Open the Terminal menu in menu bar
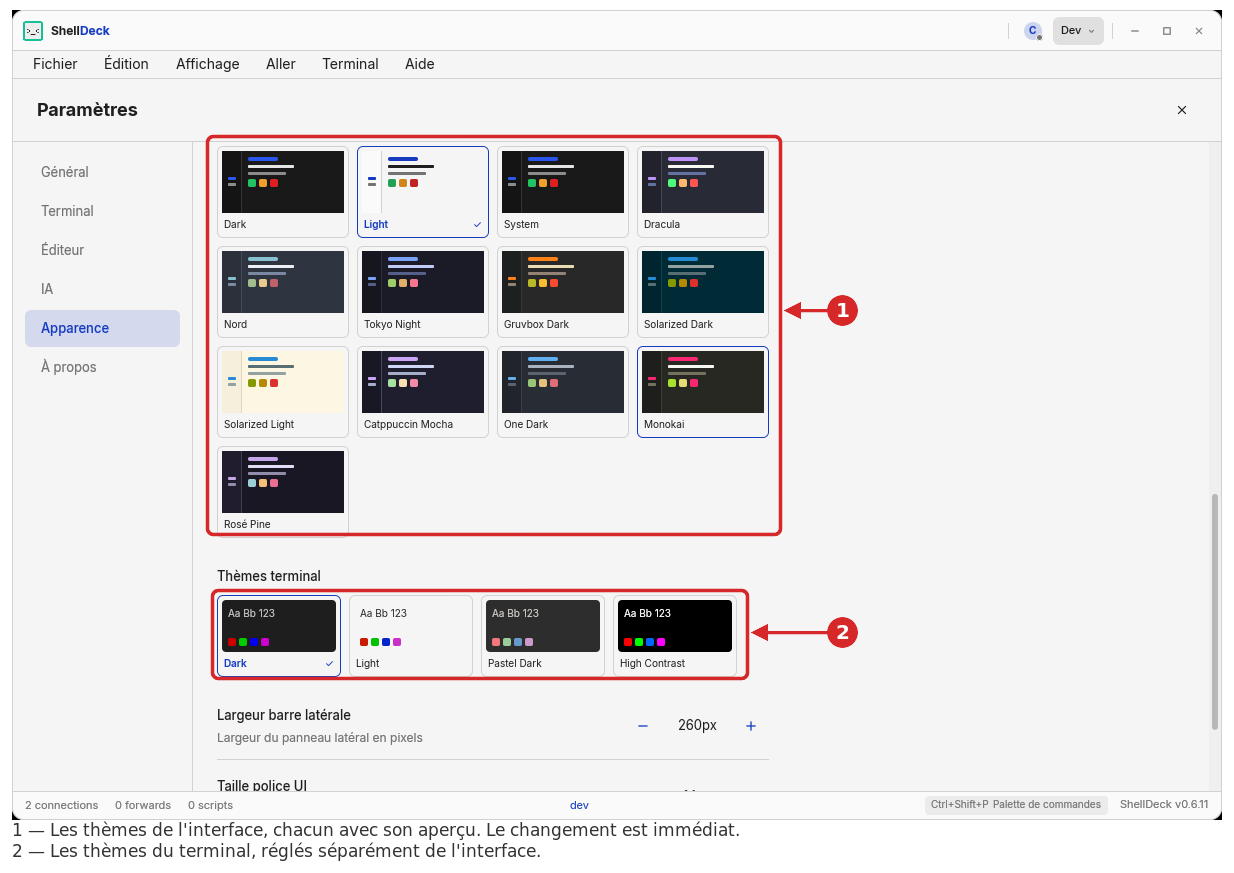Viewport: 1234px width, 873px height. coord(350,64)
